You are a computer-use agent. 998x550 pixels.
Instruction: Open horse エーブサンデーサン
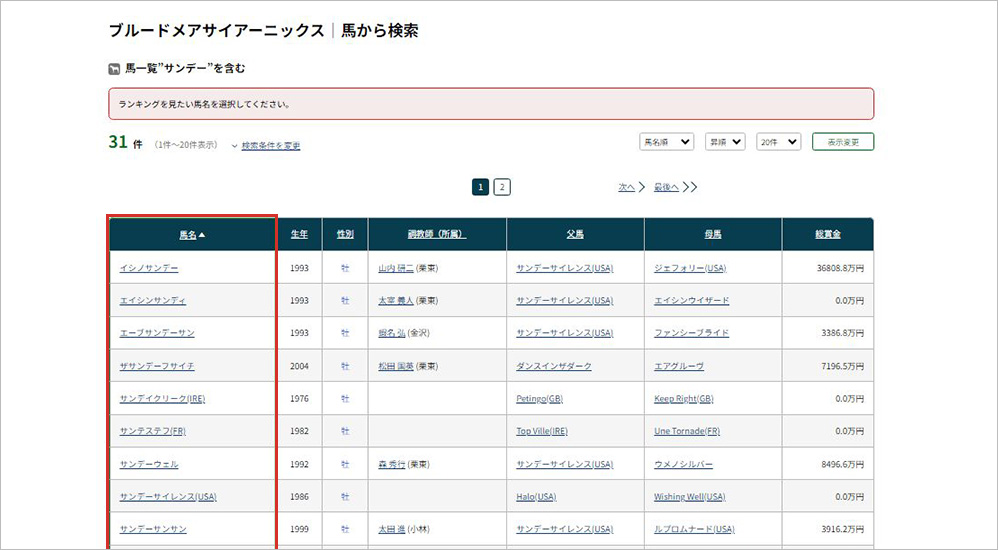tap(157, 333)
